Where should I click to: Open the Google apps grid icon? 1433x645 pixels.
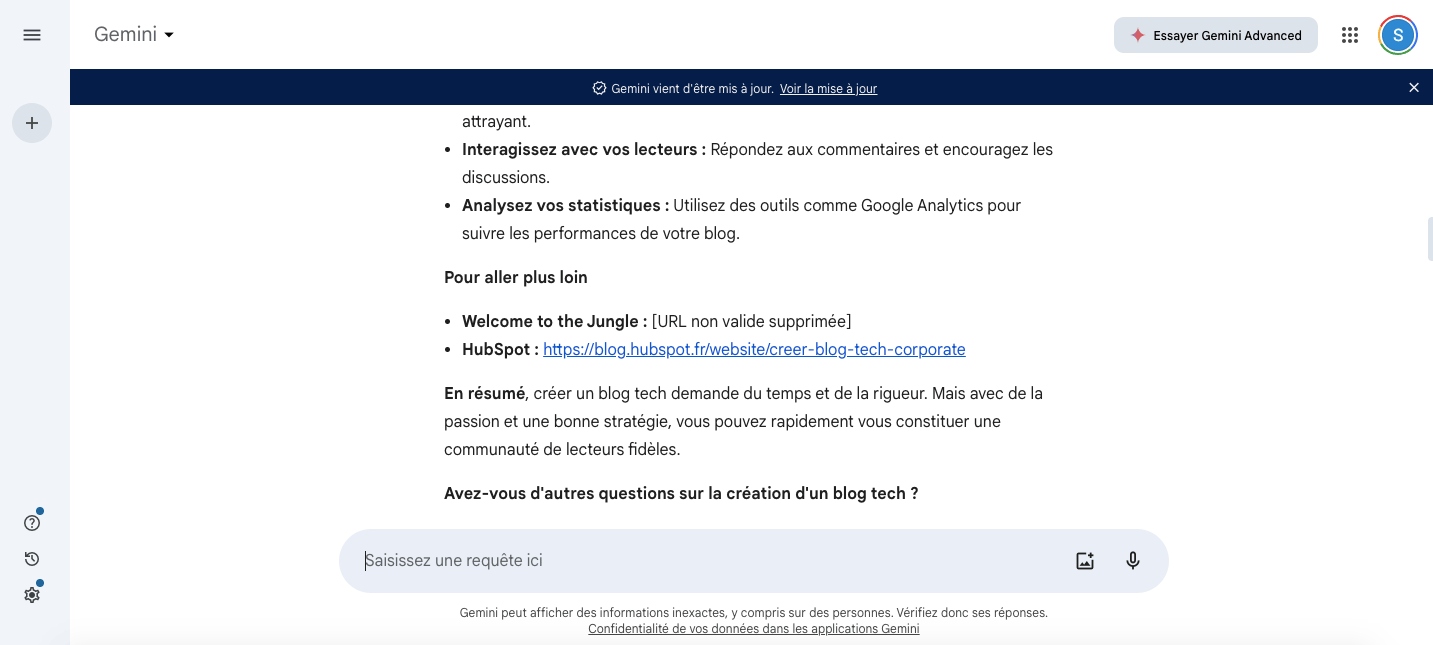[x=1350, y=35]
